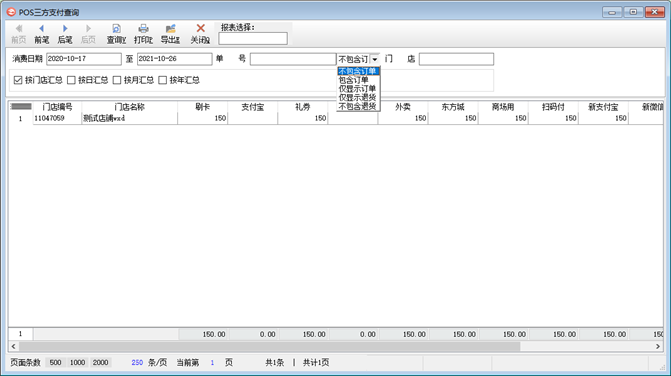Click horizontal scrollbar left arrow
This screenshot has width=671, height=376.
point(13,346)
